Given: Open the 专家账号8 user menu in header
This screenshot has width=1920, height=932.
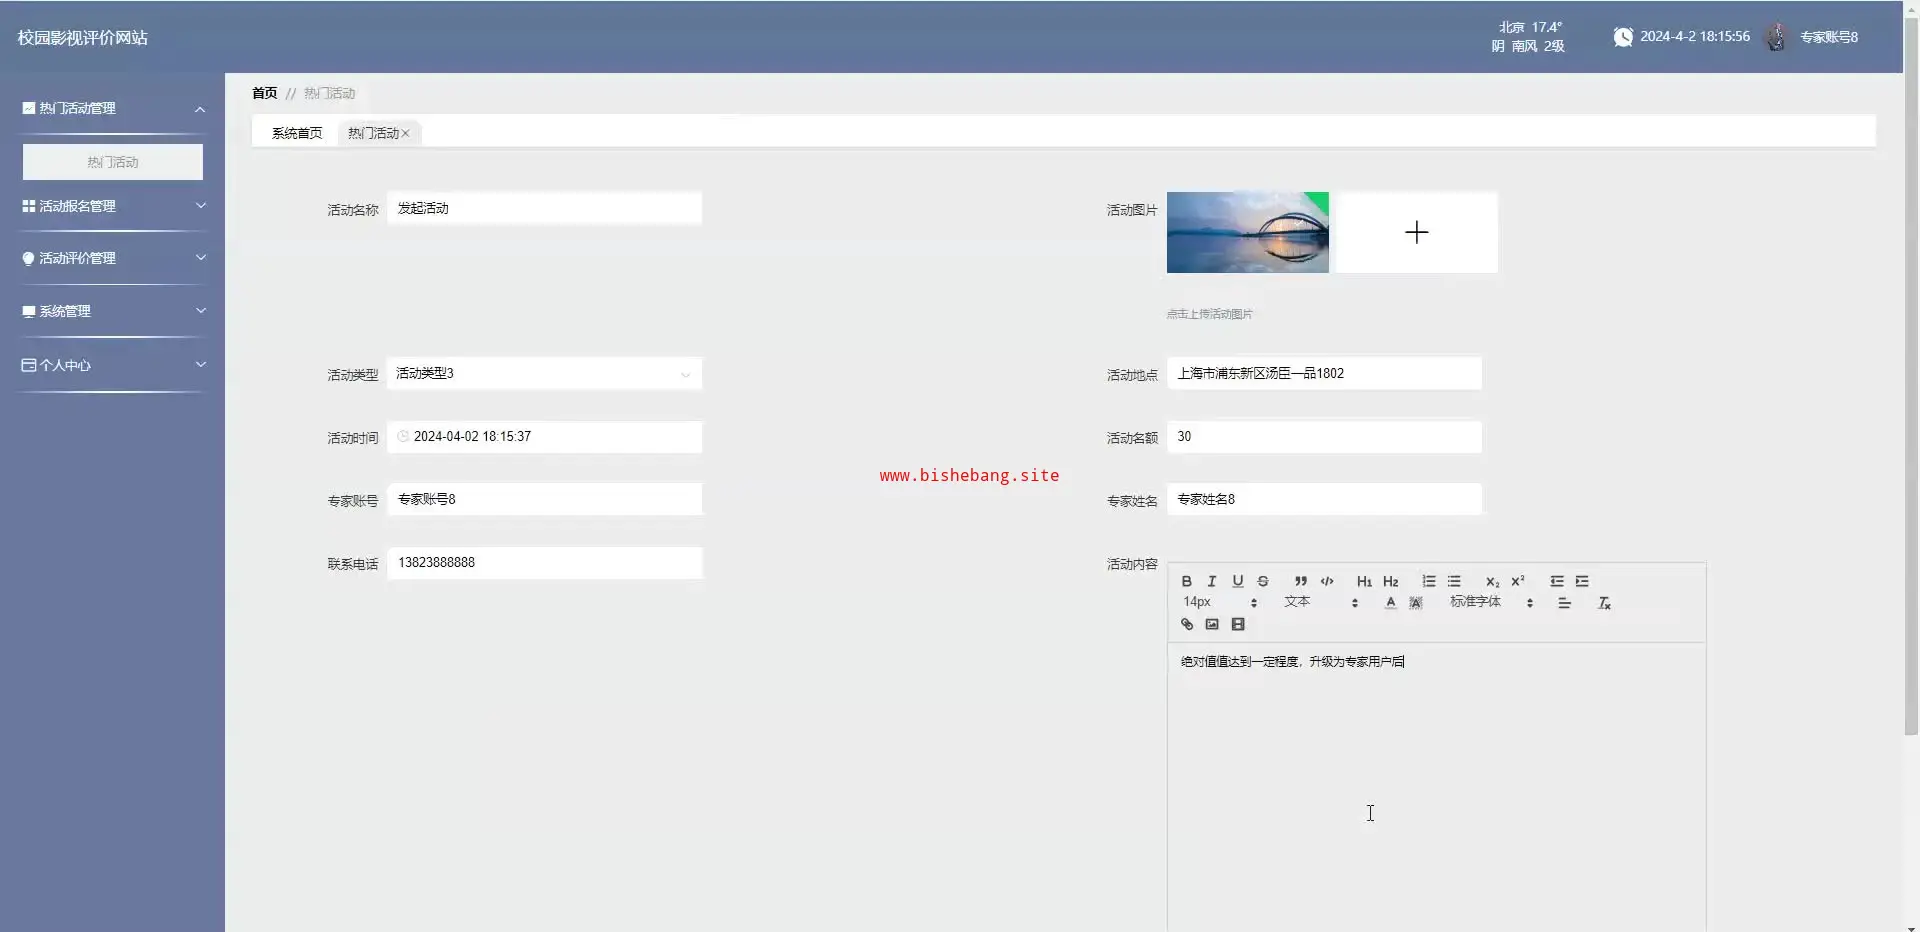Looking at the screenshot, I should (x=1829, y=37).
